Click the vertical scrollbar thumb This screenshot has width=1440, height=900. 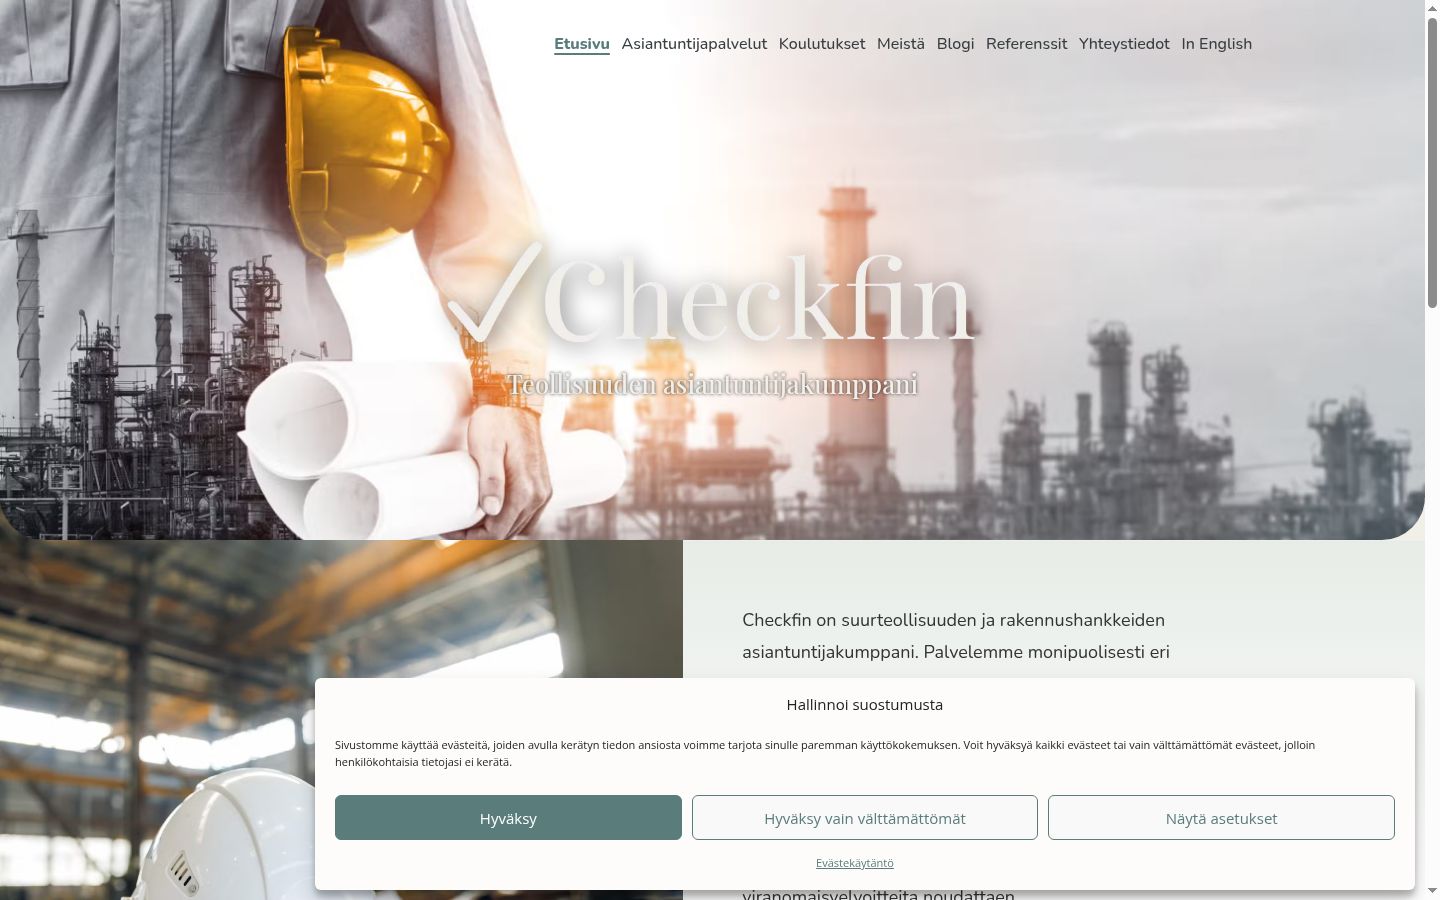[1432, 162]
